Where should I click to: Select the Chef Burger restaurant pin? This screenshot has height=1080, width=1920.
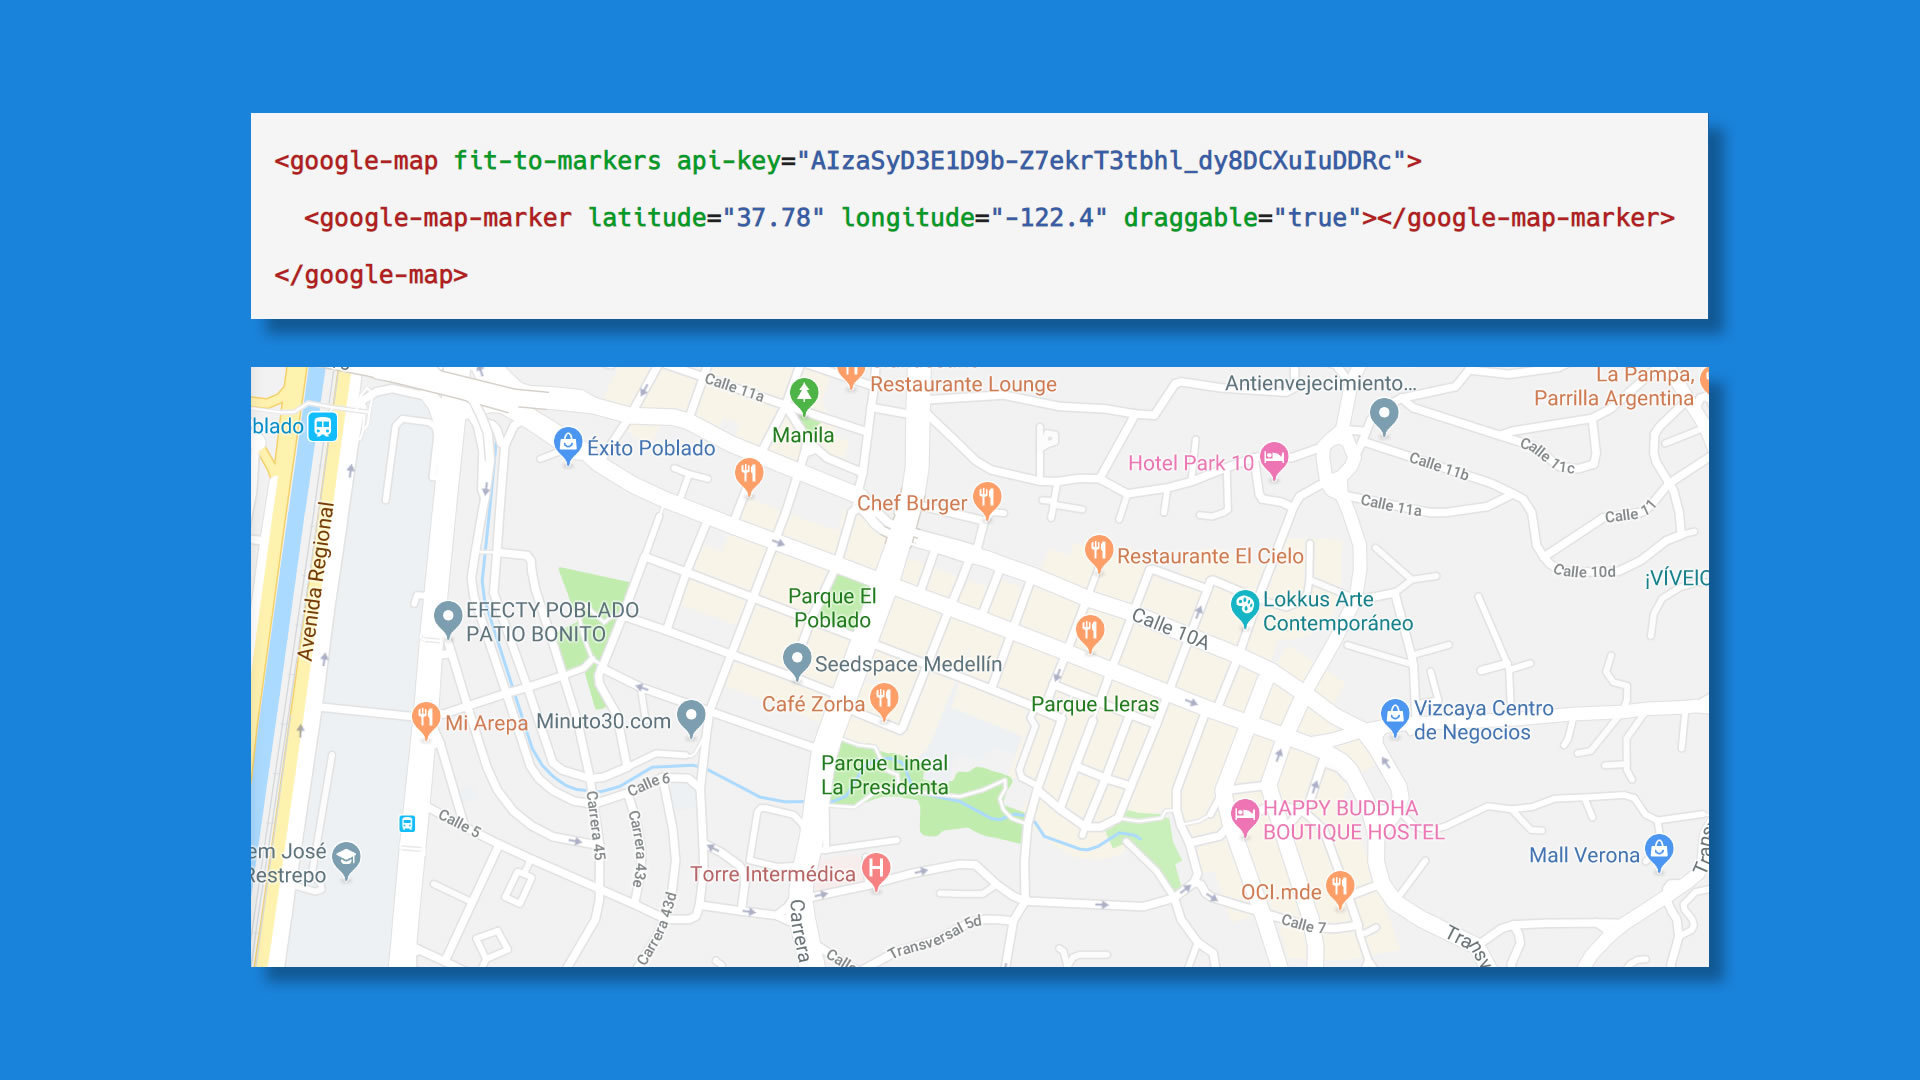[987, 498]
